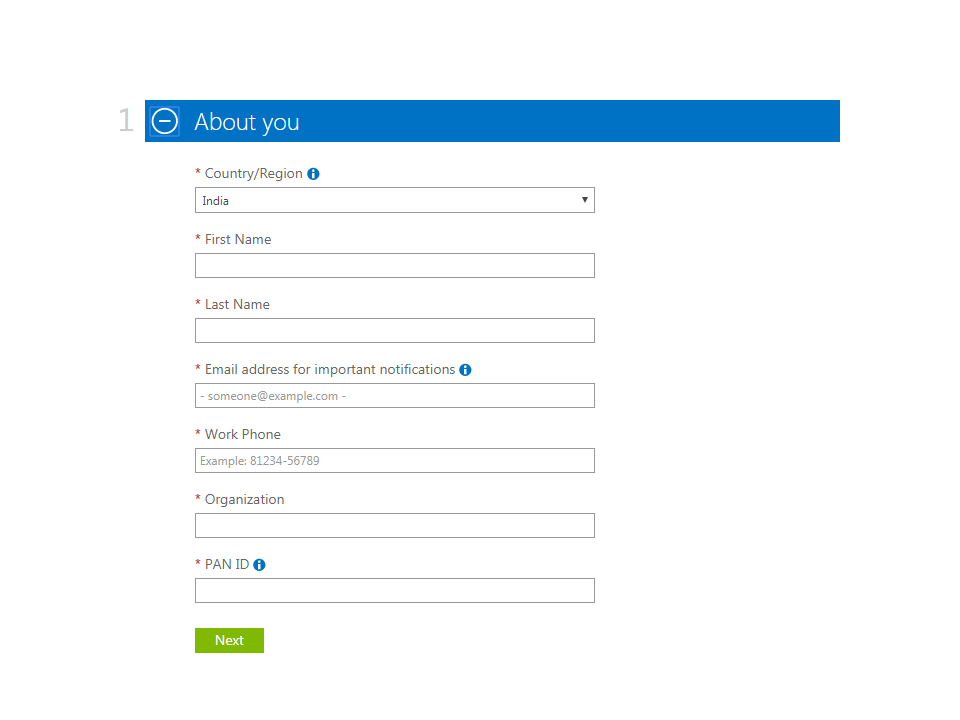This screenshot has width=960, height=720.
Task: Select the Last Name input field
Action: click(x=394, y=330)
